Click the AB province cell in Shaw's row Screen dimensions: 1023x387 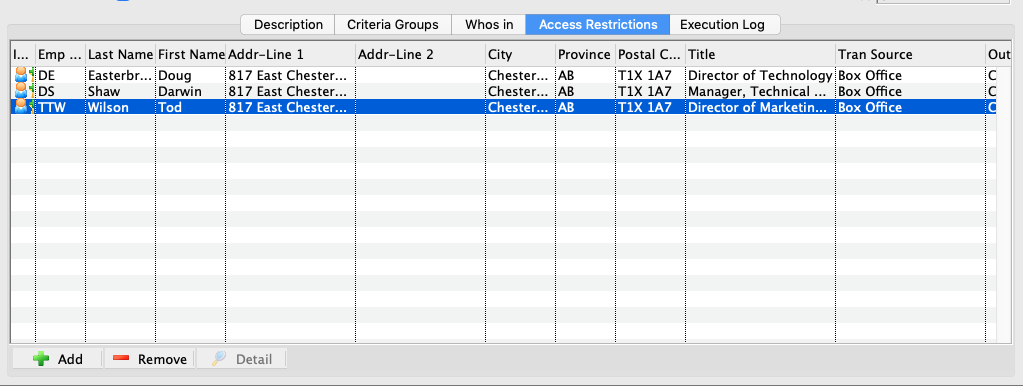tap(585, 91)
